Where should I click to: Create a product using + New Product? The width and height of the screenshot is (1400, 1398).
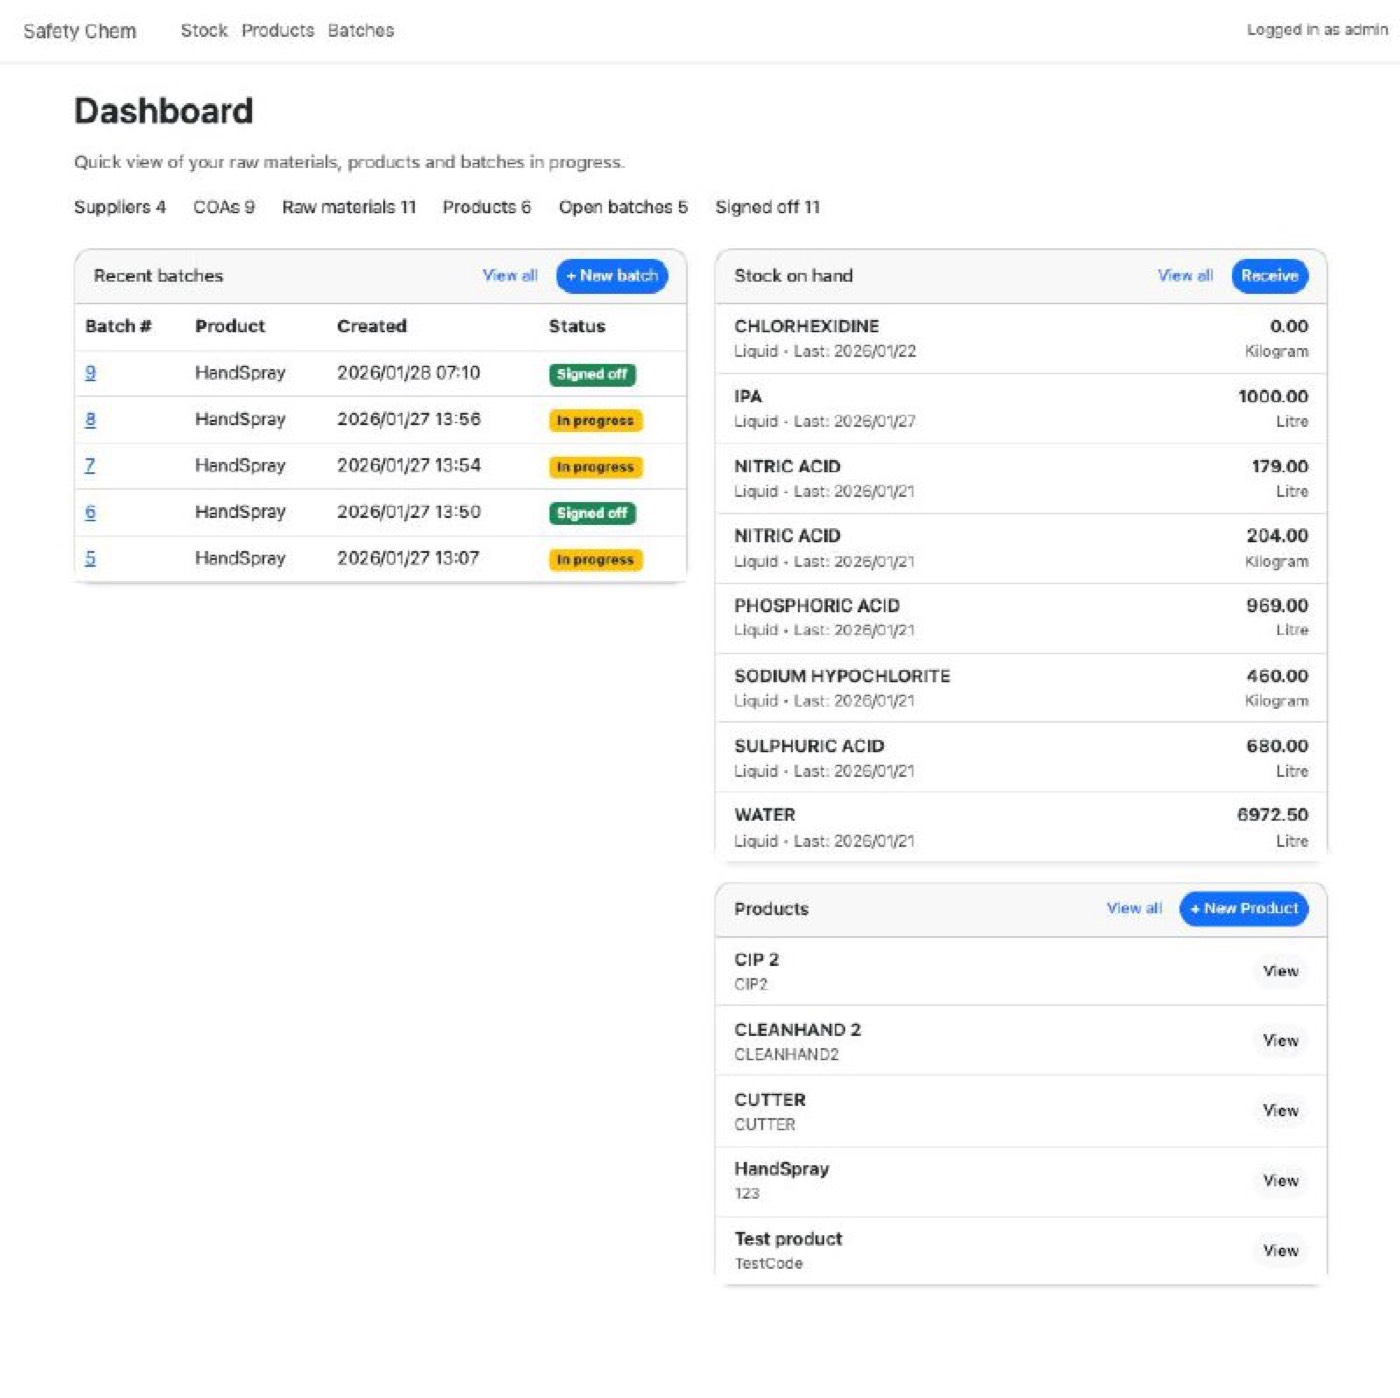1243,908
